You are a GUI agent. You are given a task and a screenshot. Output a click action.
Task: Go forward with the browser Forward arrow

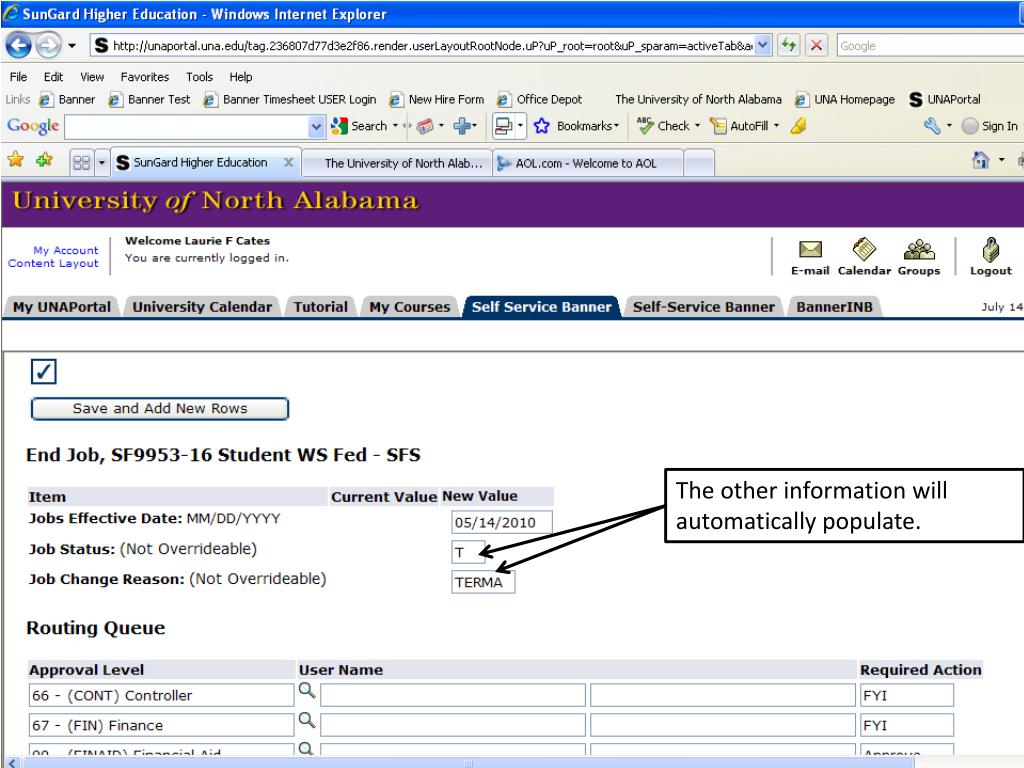(48, 45)
